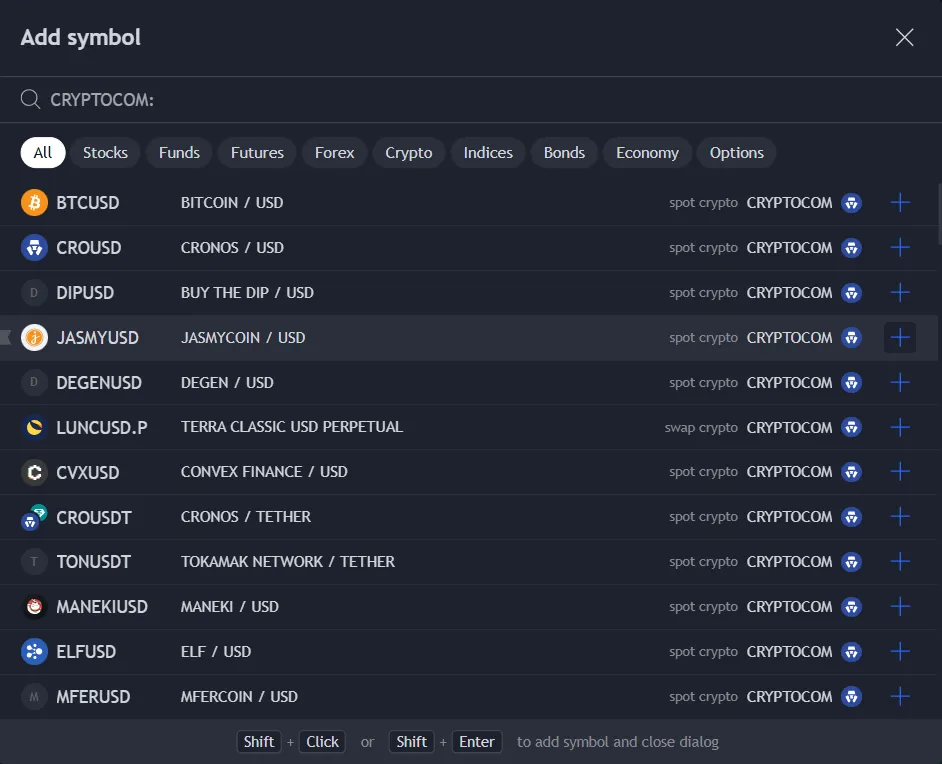This screenshot has height=764, width=942.
Task: Click the MFERUSD placeholder M icon
Action: [x=34, y=697]
